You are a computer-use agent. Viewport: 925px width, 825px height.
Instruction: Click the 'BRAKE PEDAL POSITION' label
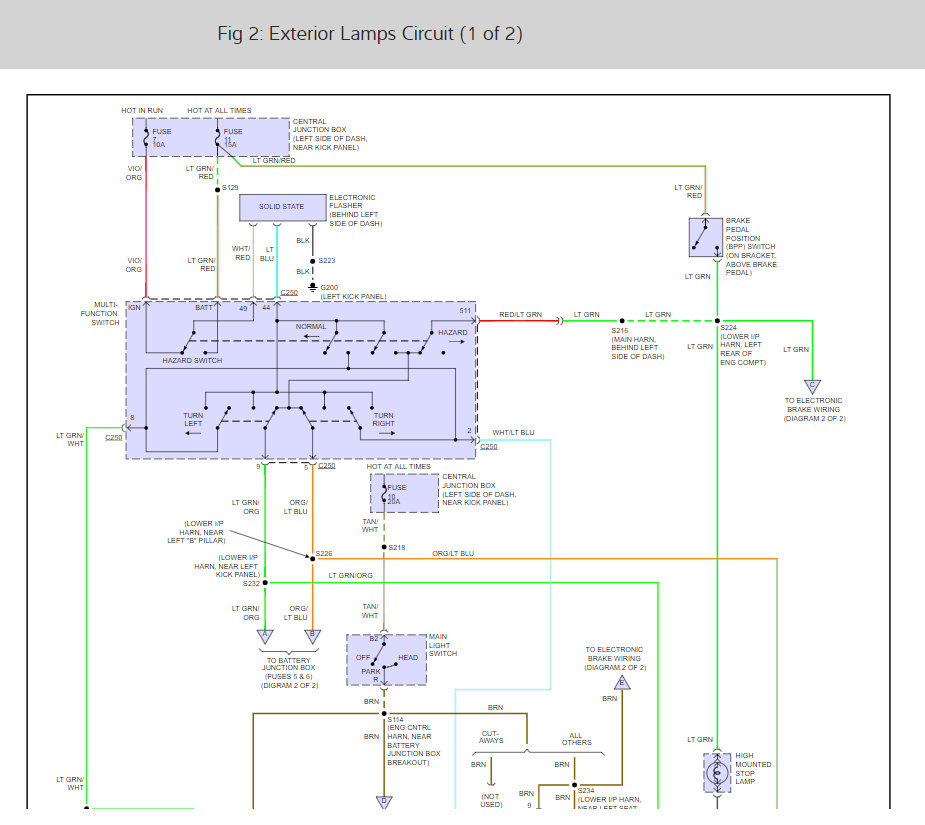tap(743, 230)
